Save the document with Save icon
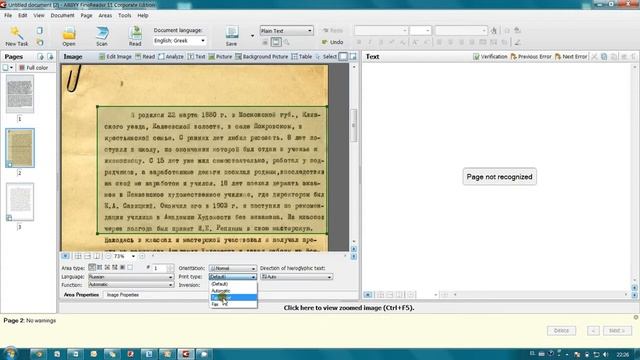This screenshot has width=640, height=360. point(231,36)
